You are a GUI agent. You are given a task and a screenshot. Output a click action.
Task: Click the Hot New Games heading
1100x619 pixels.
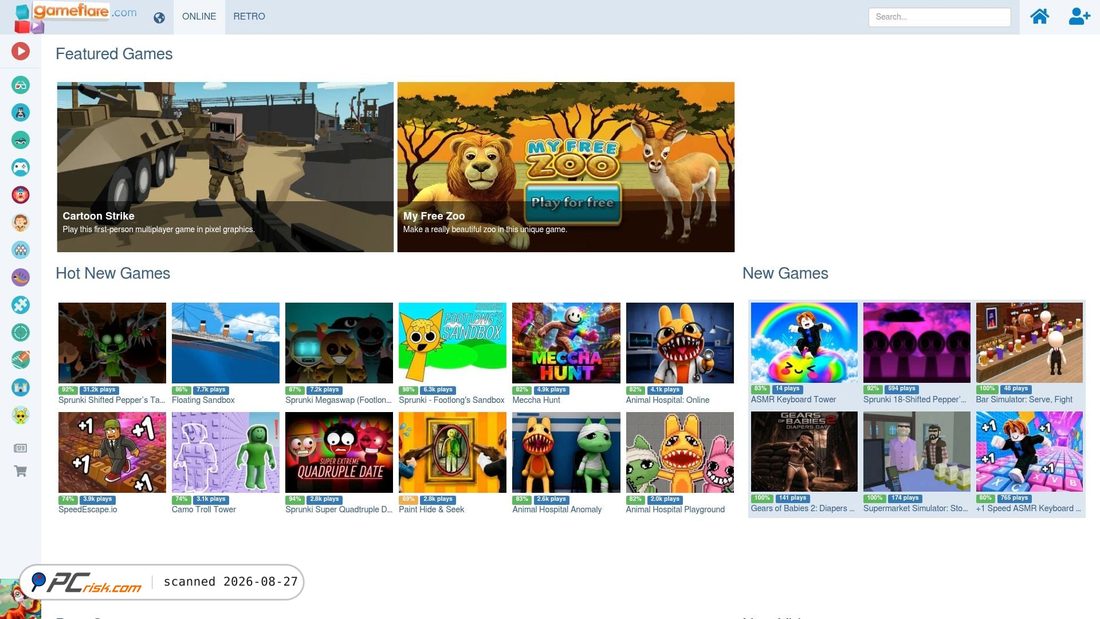[113, 274]
